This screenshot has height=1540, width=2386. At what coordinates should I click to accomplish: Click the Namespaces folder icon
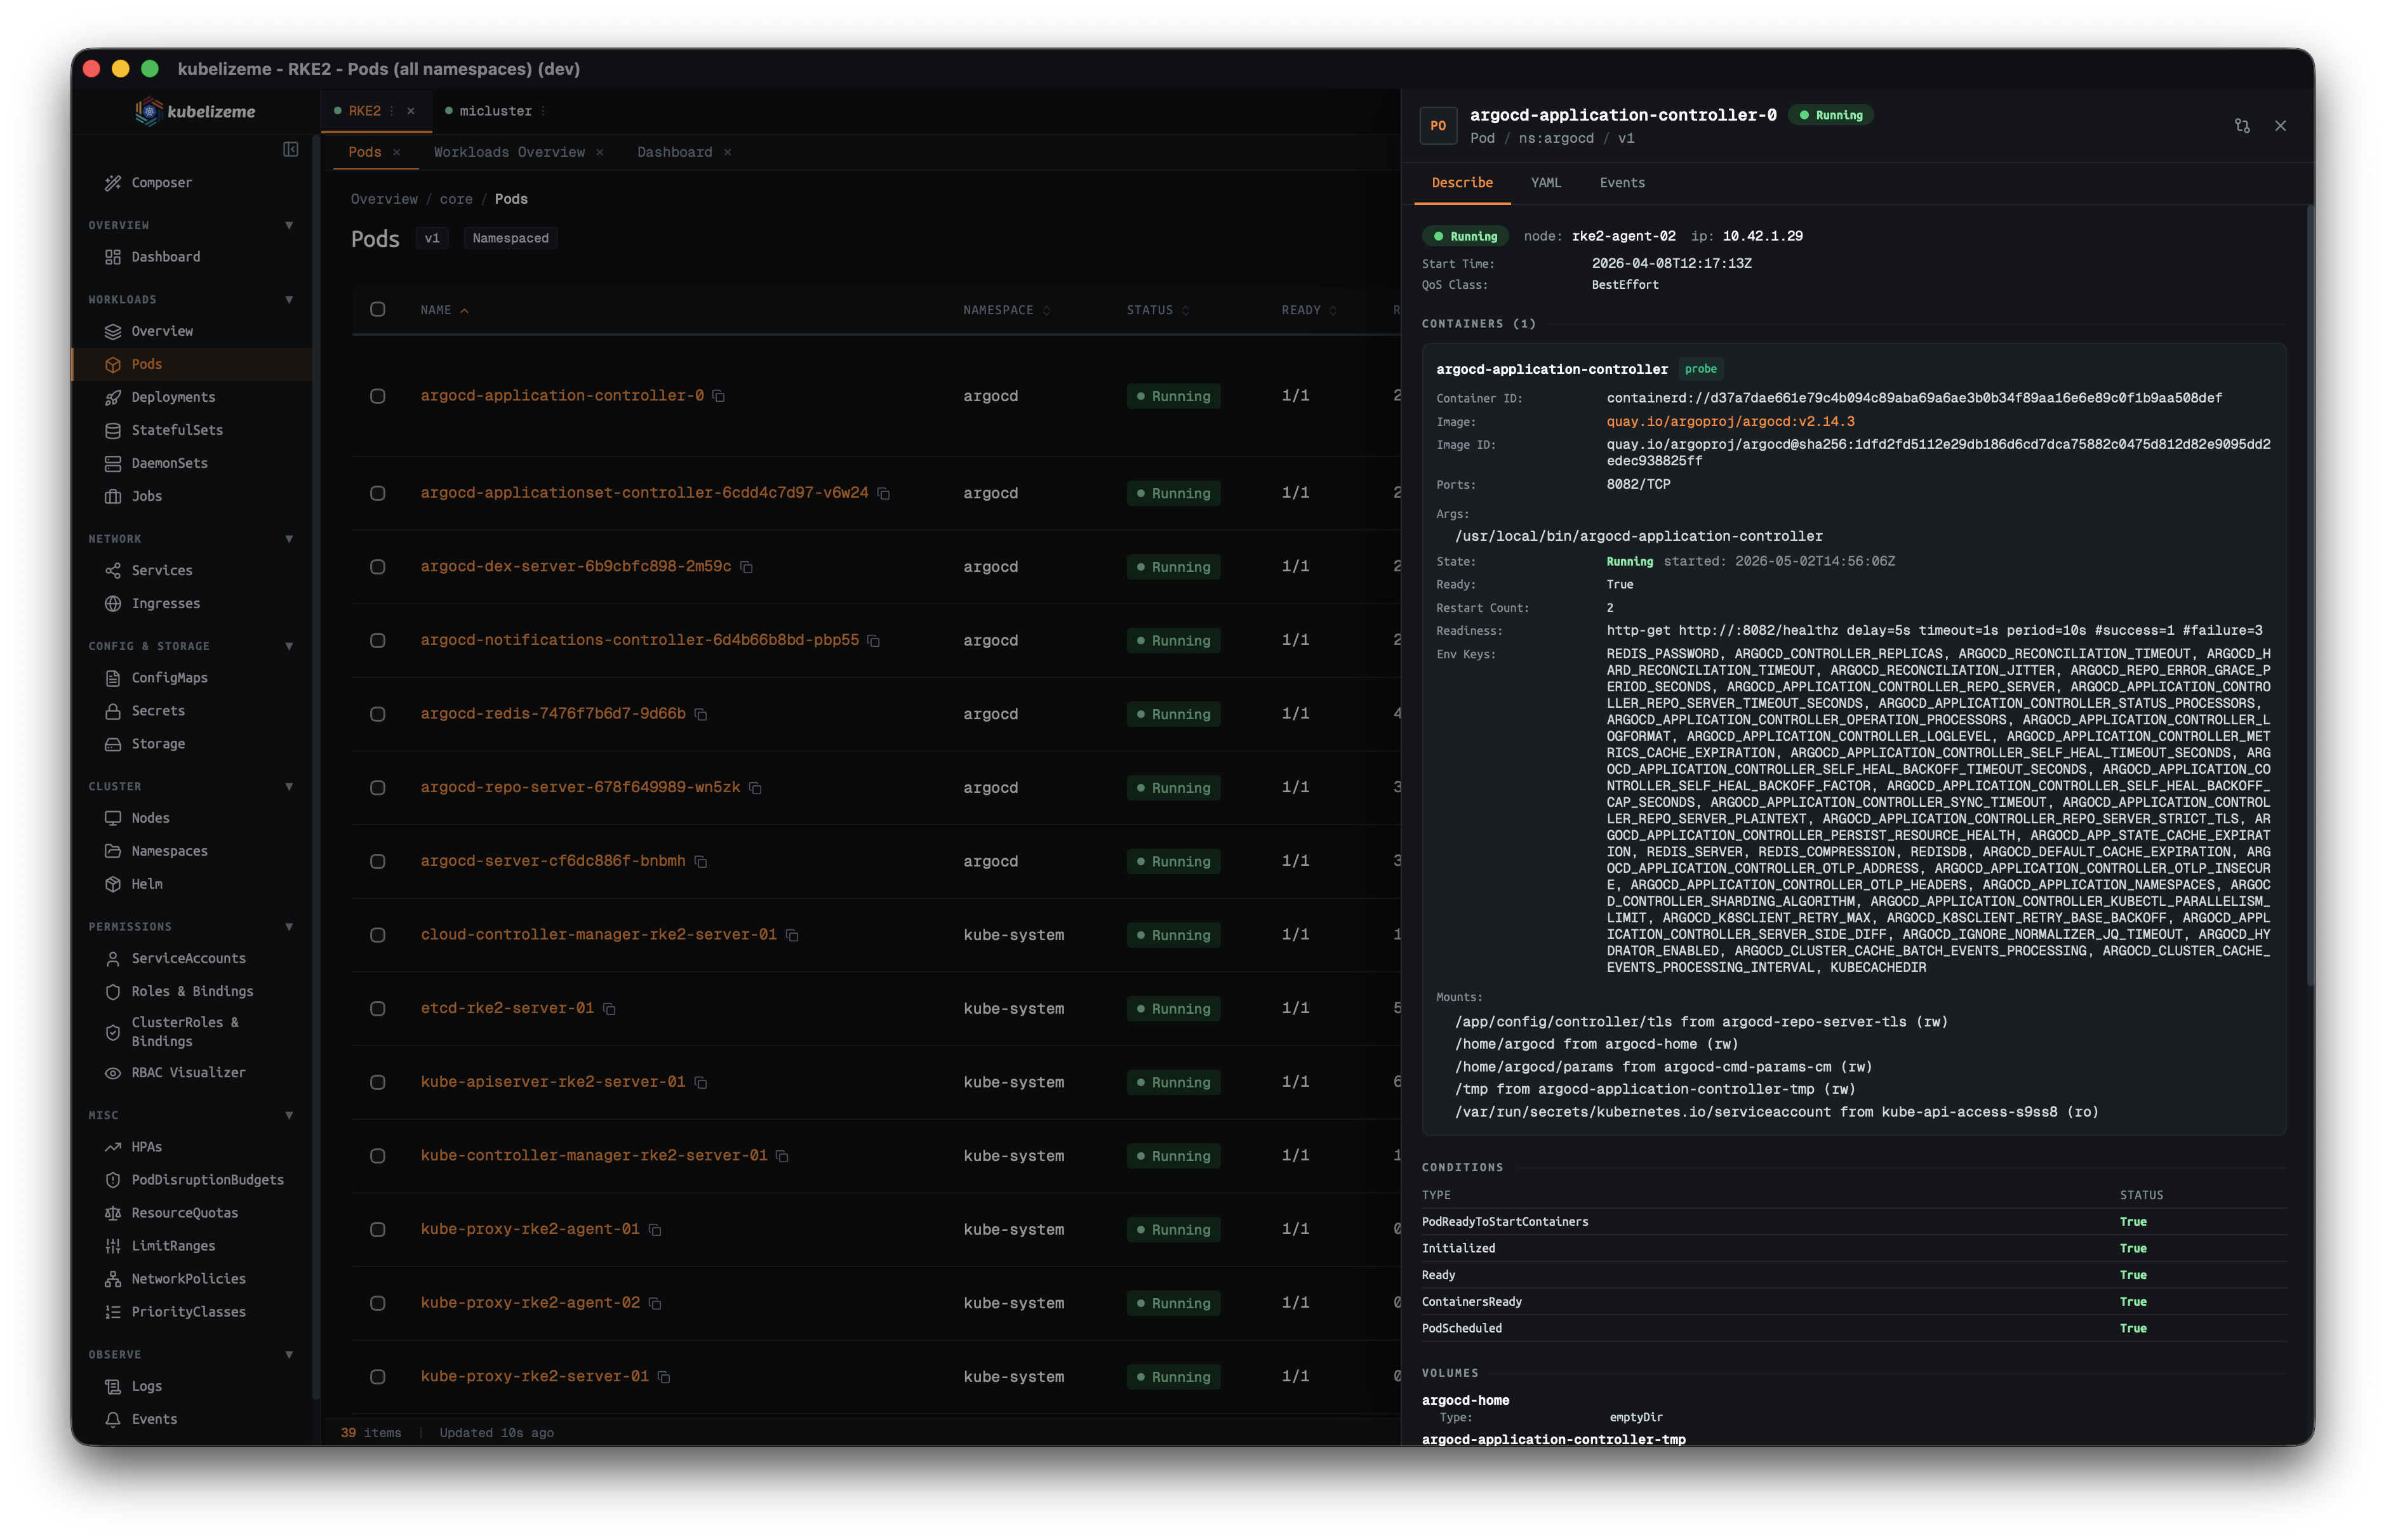[x=113, y=851]
